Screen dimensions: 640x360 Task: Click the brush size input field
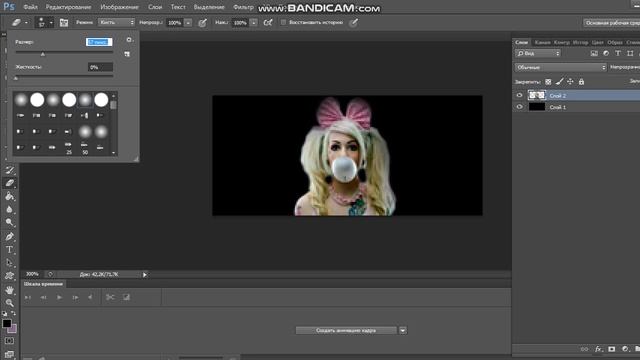(99, 42)
